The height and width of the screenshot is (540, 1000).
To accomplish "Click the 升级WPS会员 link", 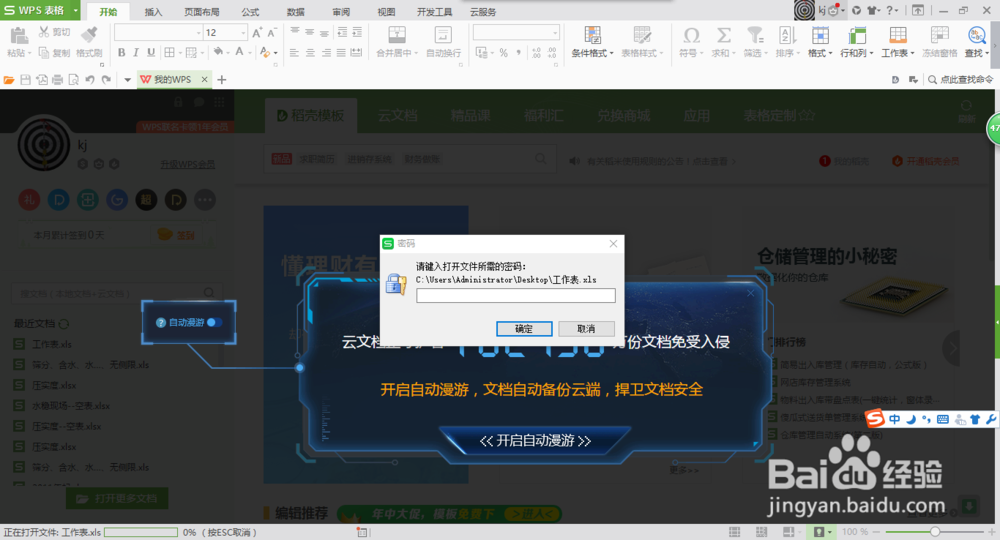I will pyautogui.click(x=188, y=164).
